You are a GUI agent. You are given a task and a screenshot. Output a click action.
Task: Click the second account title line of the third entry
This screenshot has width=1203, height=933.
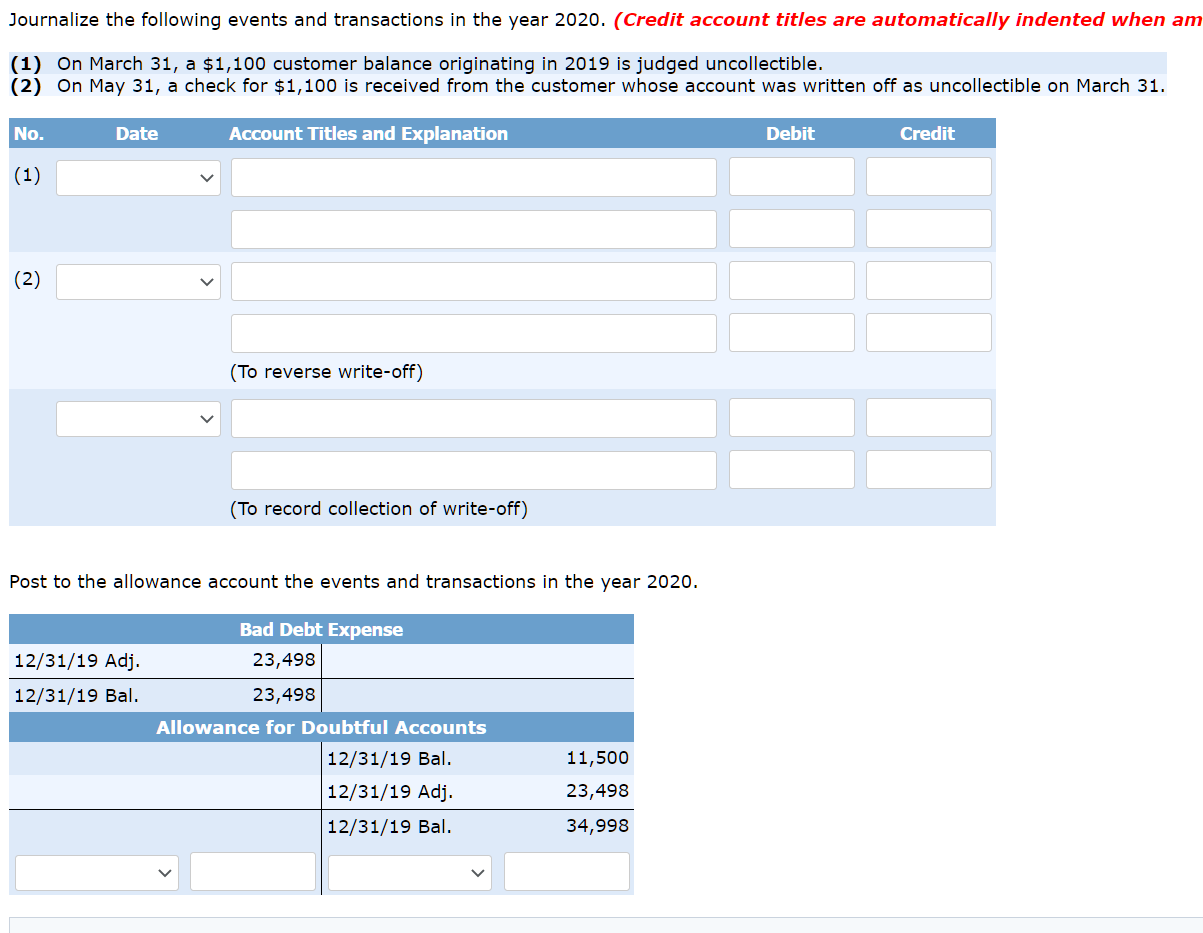[x=473, y=469]
